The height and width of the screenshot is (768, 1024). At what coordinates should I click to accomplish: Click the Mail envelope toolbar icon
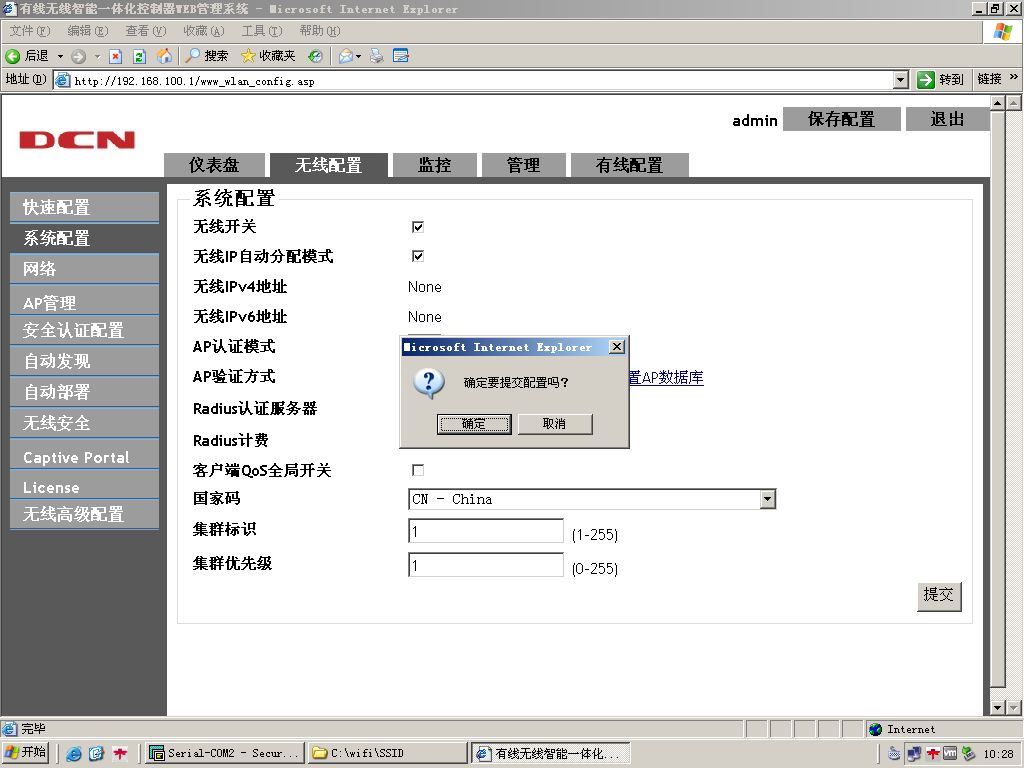[345, 56]
